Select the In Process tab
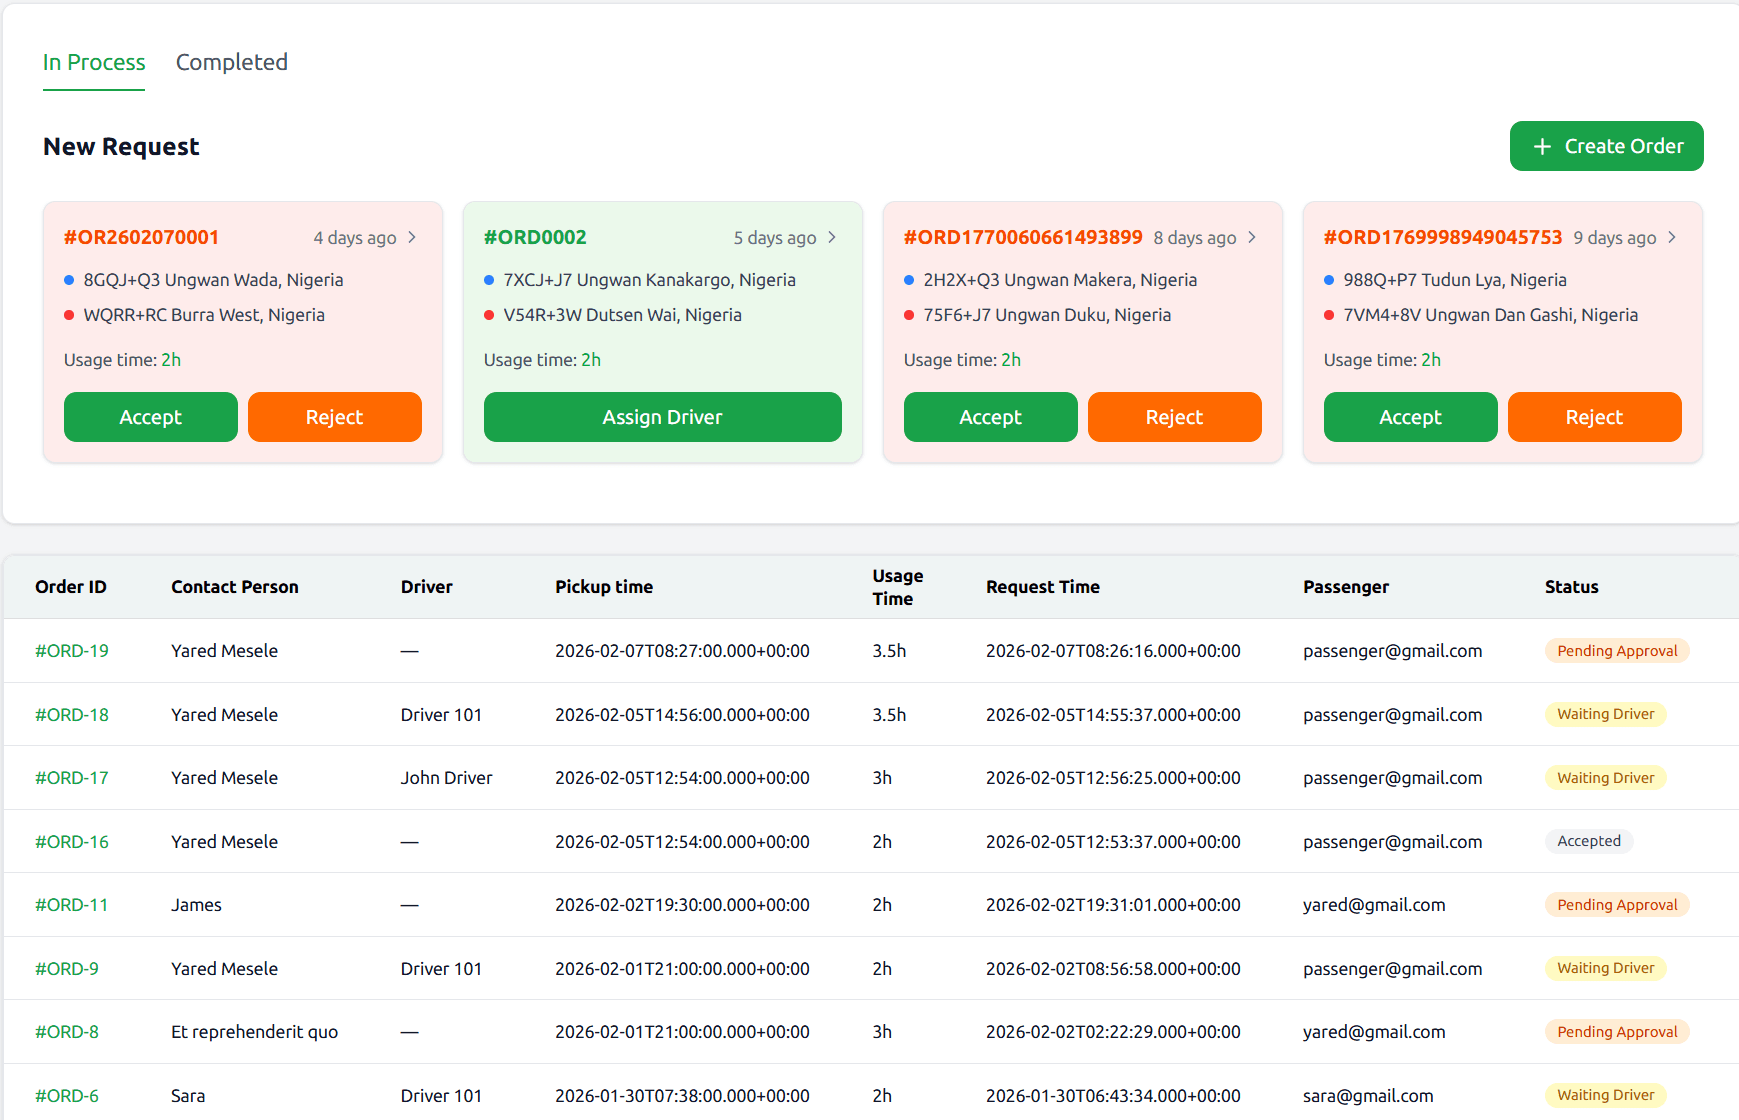Screen dimensions: 1739x1120 (x=94, y=62)
